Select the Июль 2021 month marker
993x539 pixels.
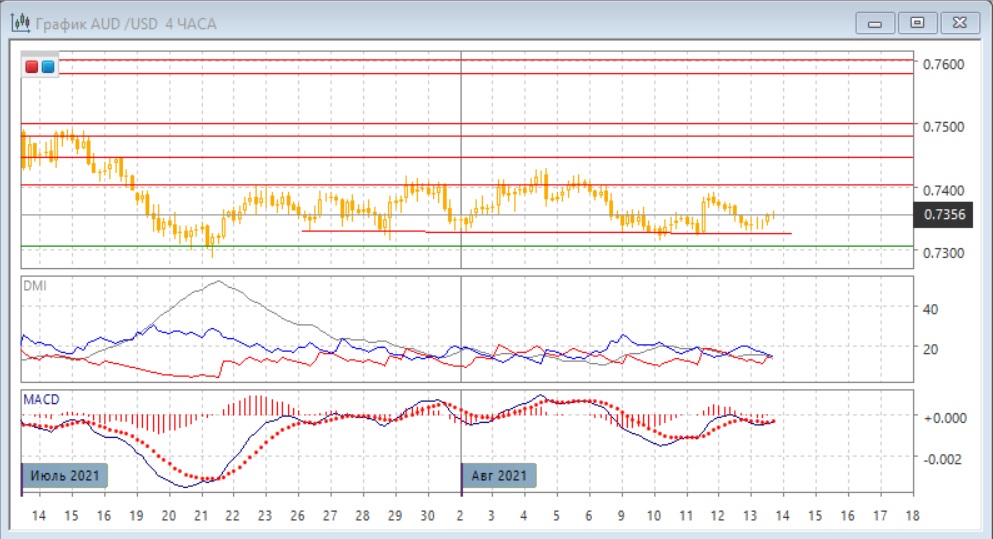click(x=64, y=476)
